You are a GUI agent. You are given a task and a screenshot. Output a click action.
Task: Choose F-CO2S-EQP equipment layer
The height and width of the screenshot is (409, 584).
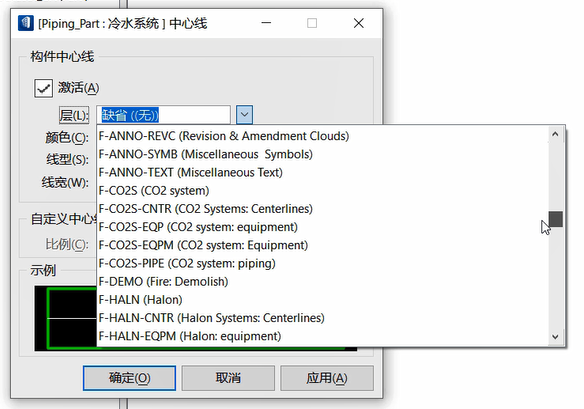[323, 227]
